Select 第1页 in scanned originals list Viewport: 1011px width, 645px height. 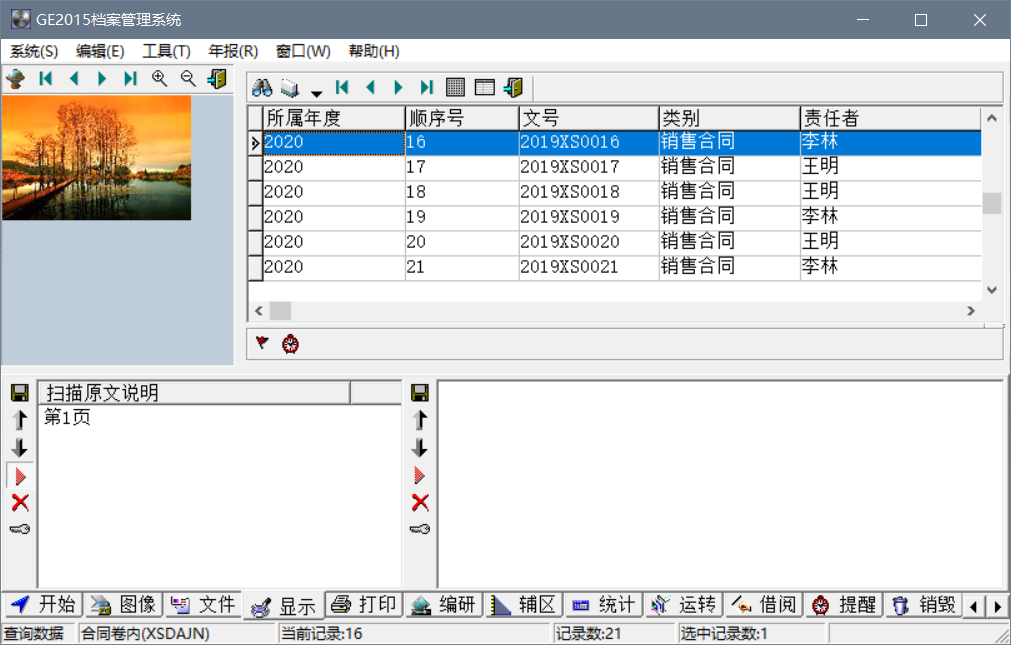(67, 417)
